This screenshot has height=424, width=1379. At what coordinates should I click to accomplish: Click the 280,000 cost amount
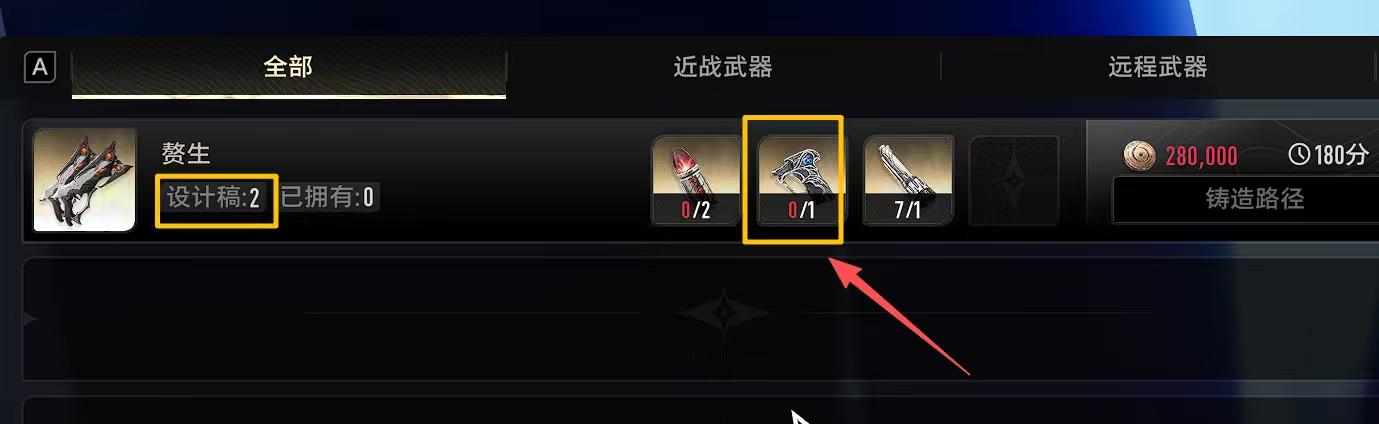(1200, 155)
